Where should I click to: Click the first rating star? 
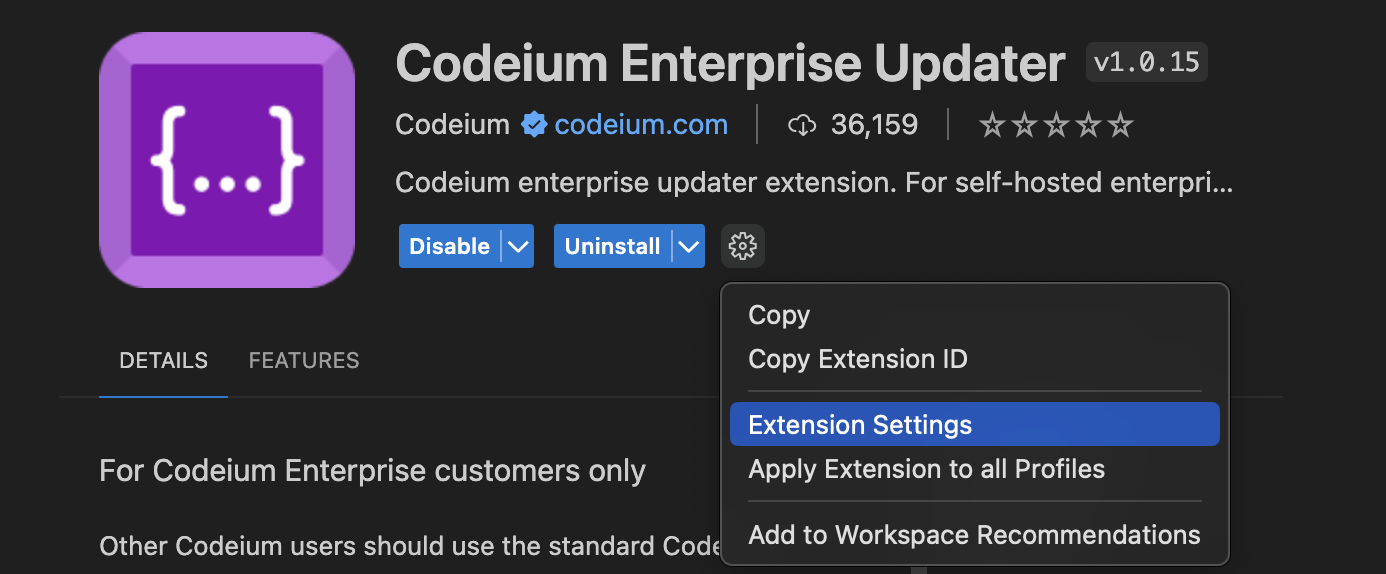tap(991, 125)
